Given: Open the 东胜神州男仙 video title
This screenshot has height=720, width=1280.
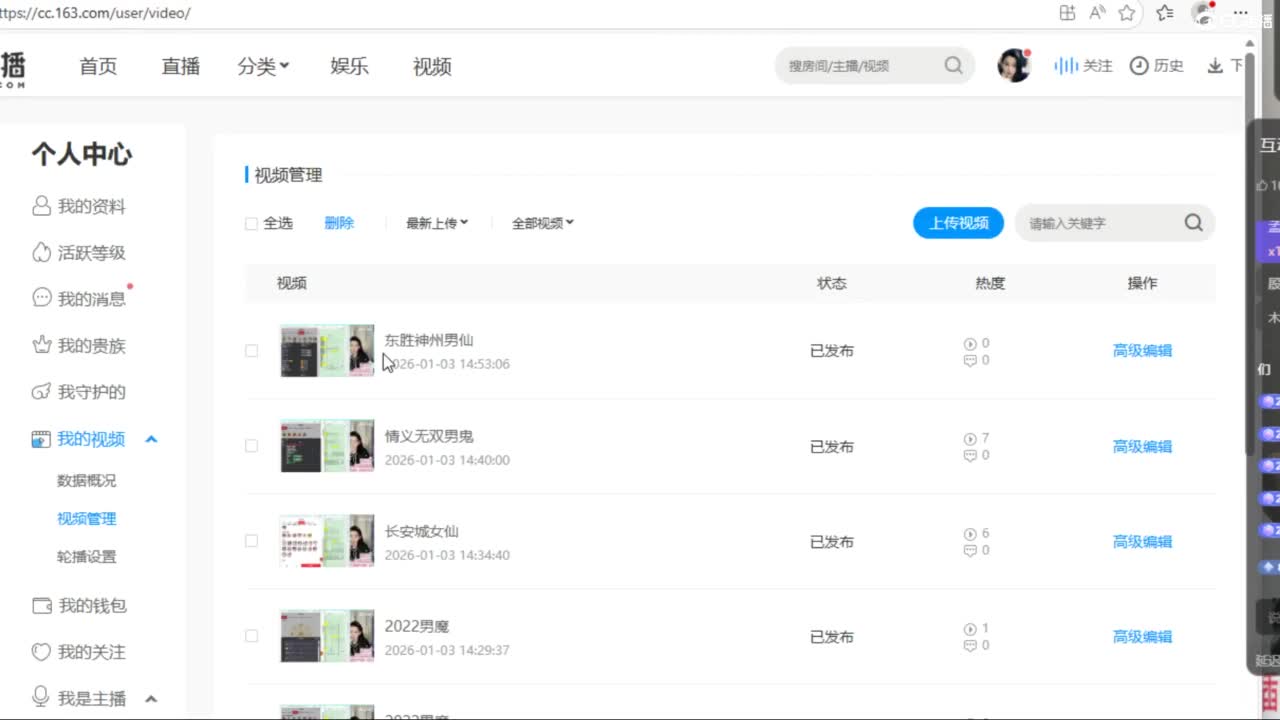Looking at the screenshot, I should 429,340.
